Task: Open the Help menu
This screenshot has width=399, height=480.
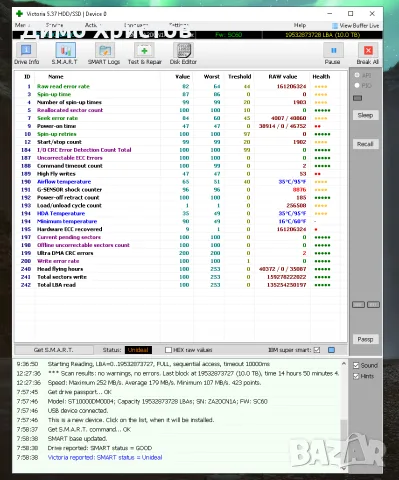Action: click(x=300, y=25)
